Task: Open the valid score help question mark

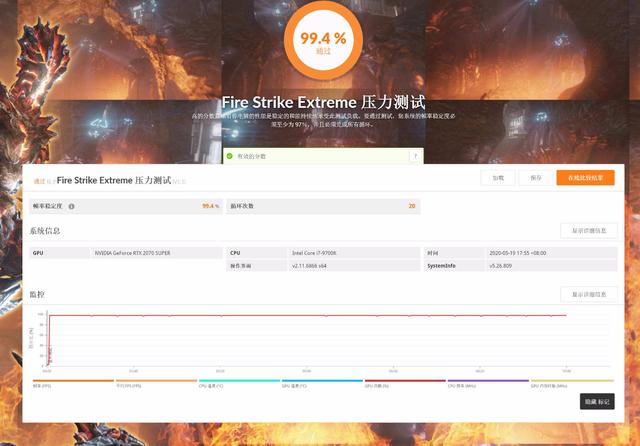Action: pyautogui.click(x=414, y=157)
